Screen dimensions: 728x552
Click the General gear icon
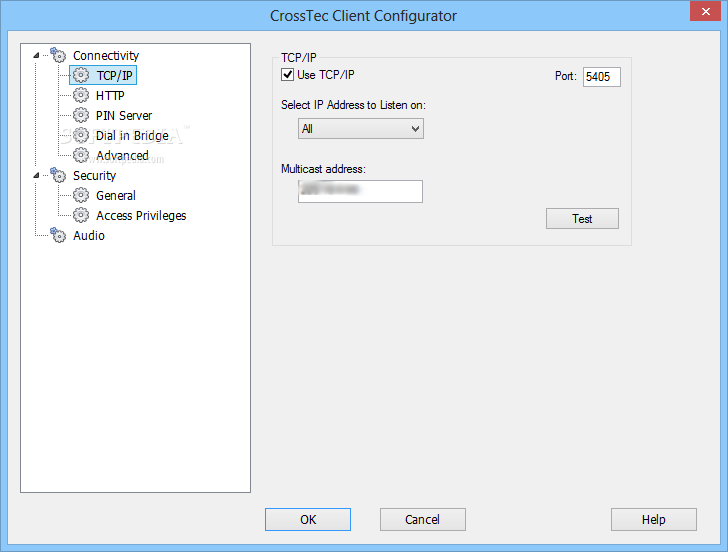coord(81,195)
